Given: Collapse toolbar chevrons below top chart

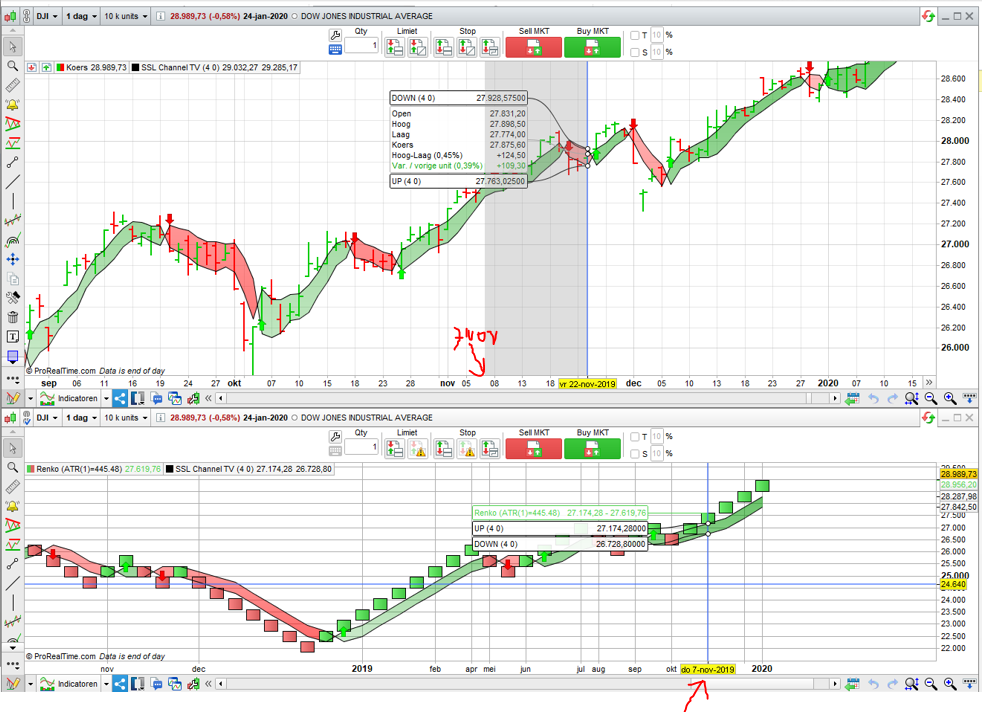Looking at the screenshot, I should [209, 398].
